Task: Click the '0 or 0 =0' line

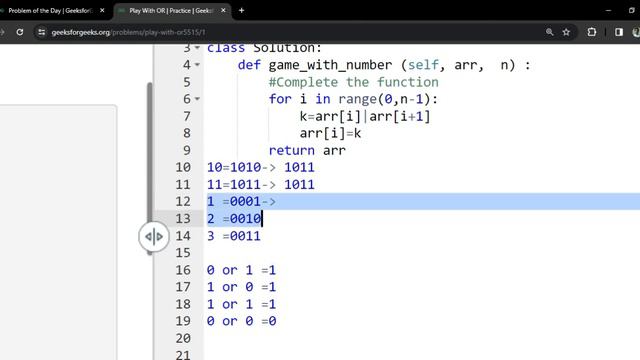Action: [241, 321]
